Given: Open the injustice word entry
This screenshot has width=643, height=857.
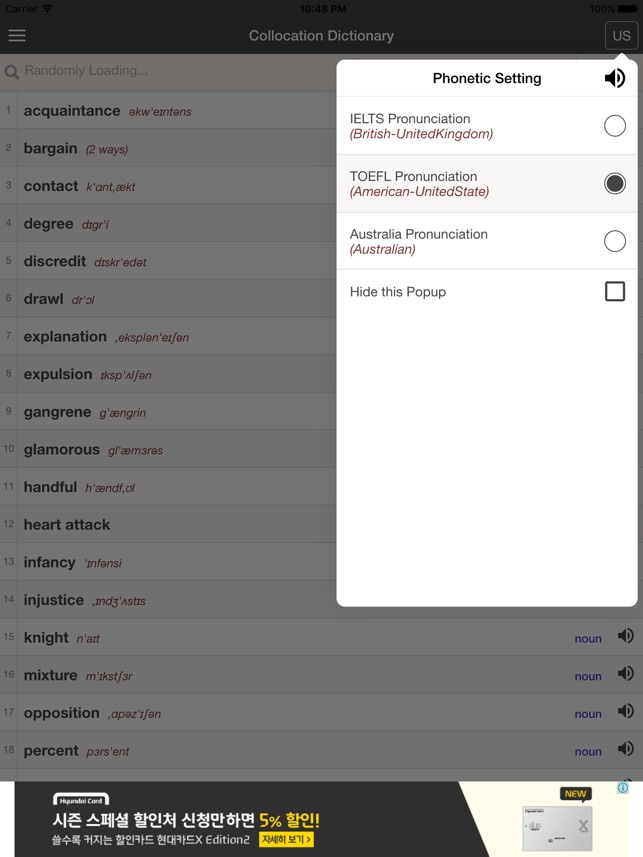Looking at the screenshot, I should pos(54,600).
